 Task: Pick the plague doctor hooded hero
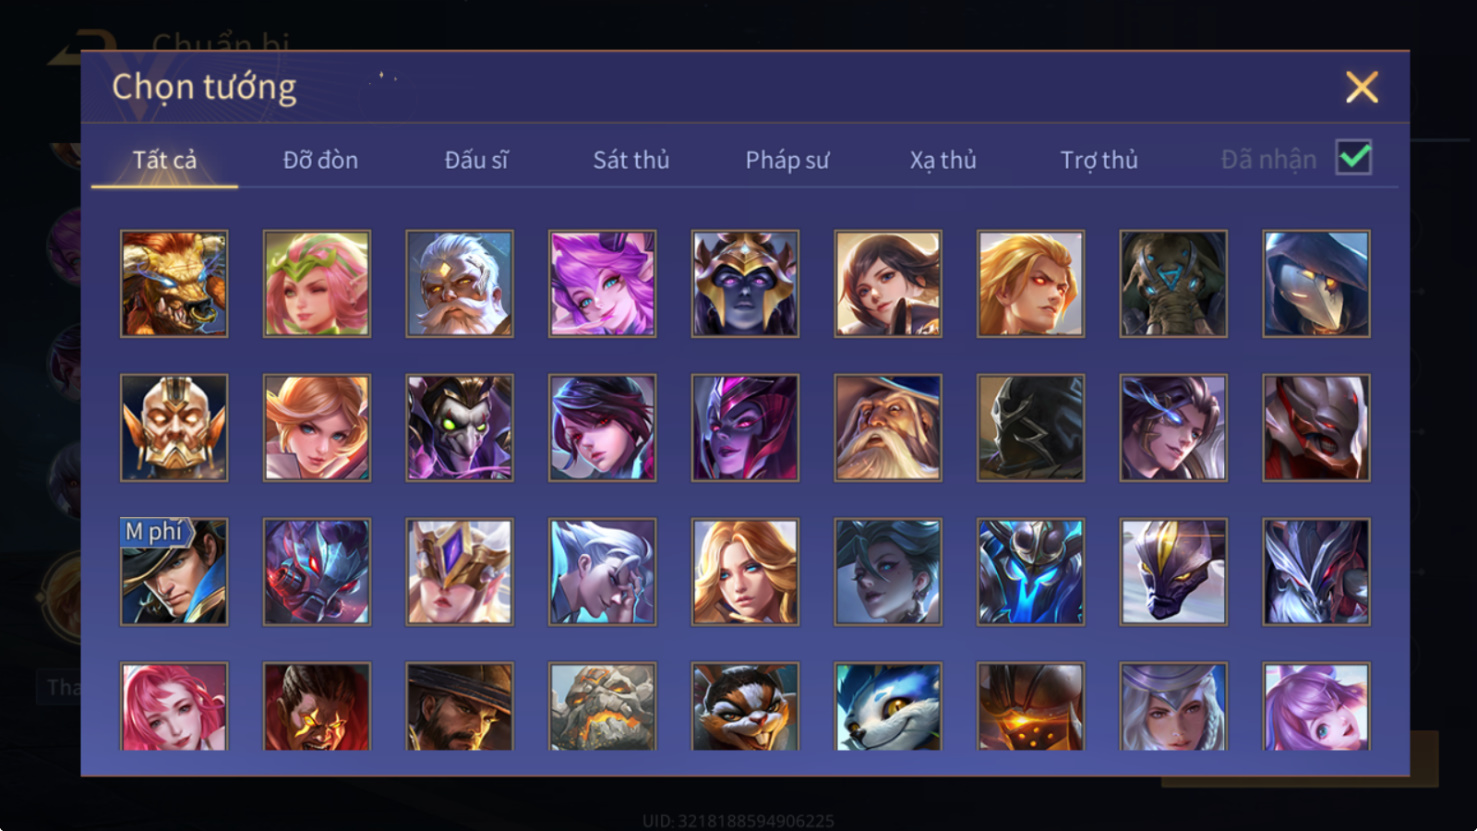(x=1316, y=284)
